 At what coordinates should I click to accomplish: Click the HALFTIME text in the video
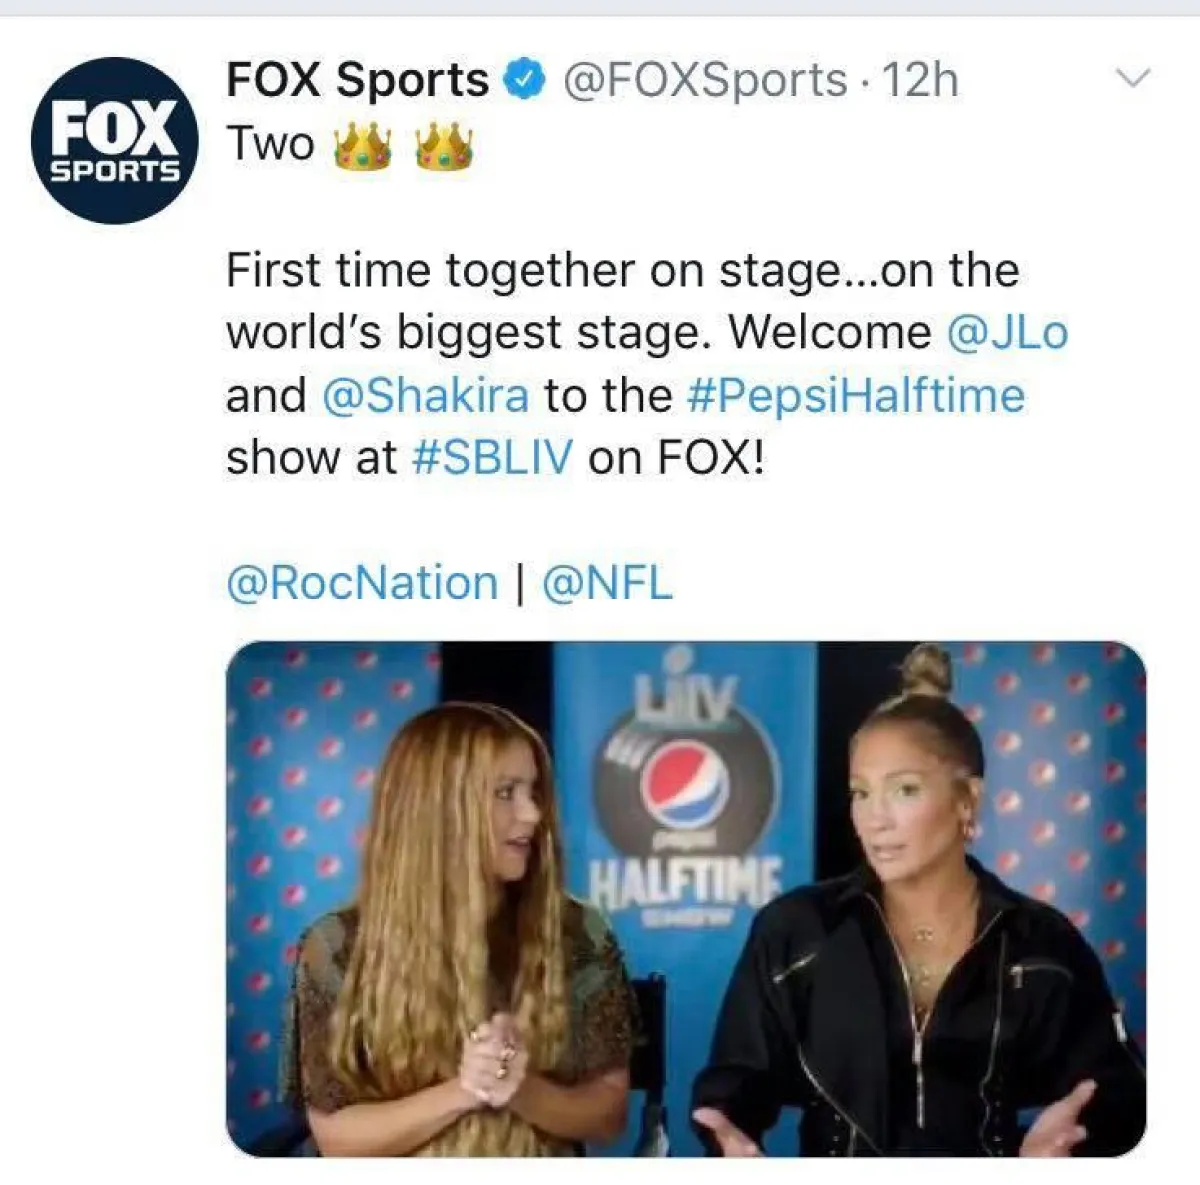point(686,880)
